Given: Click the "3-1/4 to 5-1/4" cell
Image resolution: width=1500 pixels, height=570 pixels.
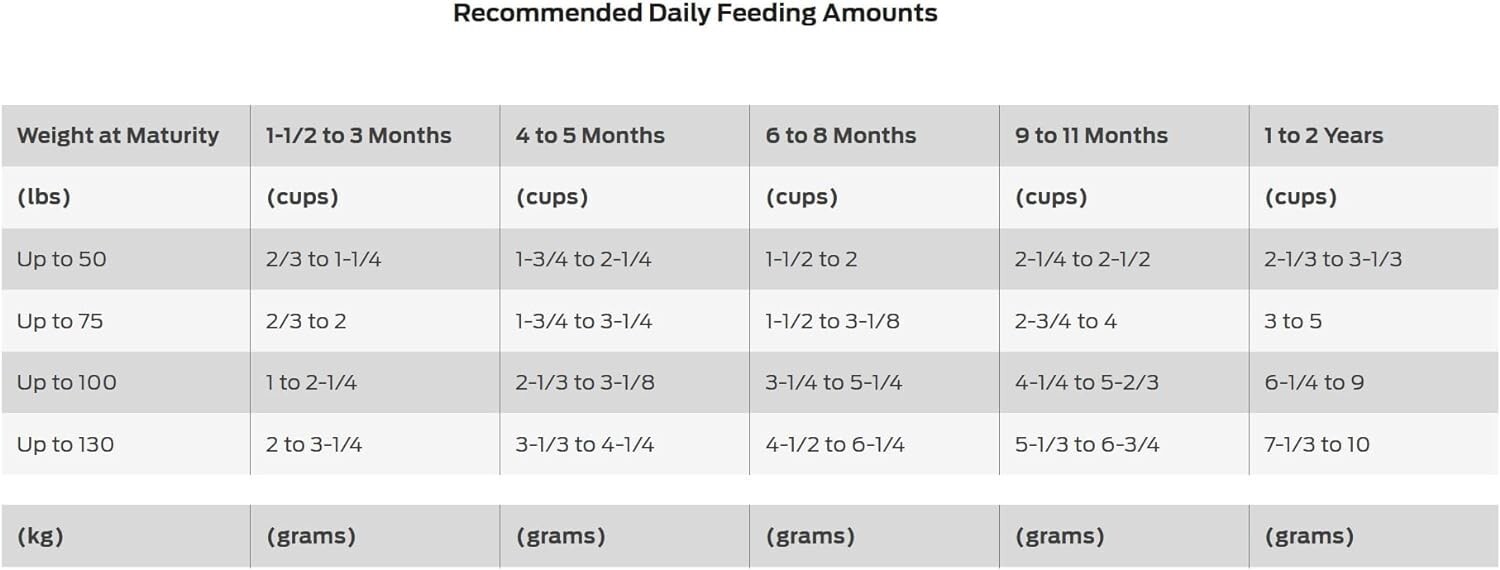Looking at the screenshot, I should coord(834,383).
